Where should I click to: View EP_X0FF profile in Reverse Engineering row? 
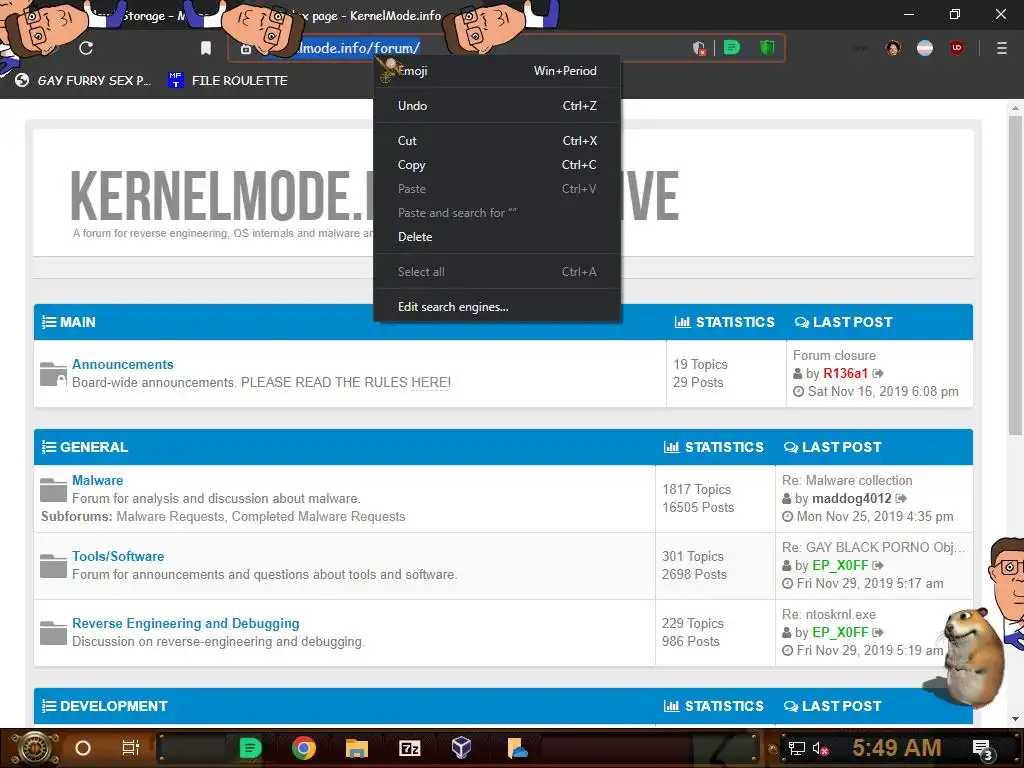click(840, 633)
